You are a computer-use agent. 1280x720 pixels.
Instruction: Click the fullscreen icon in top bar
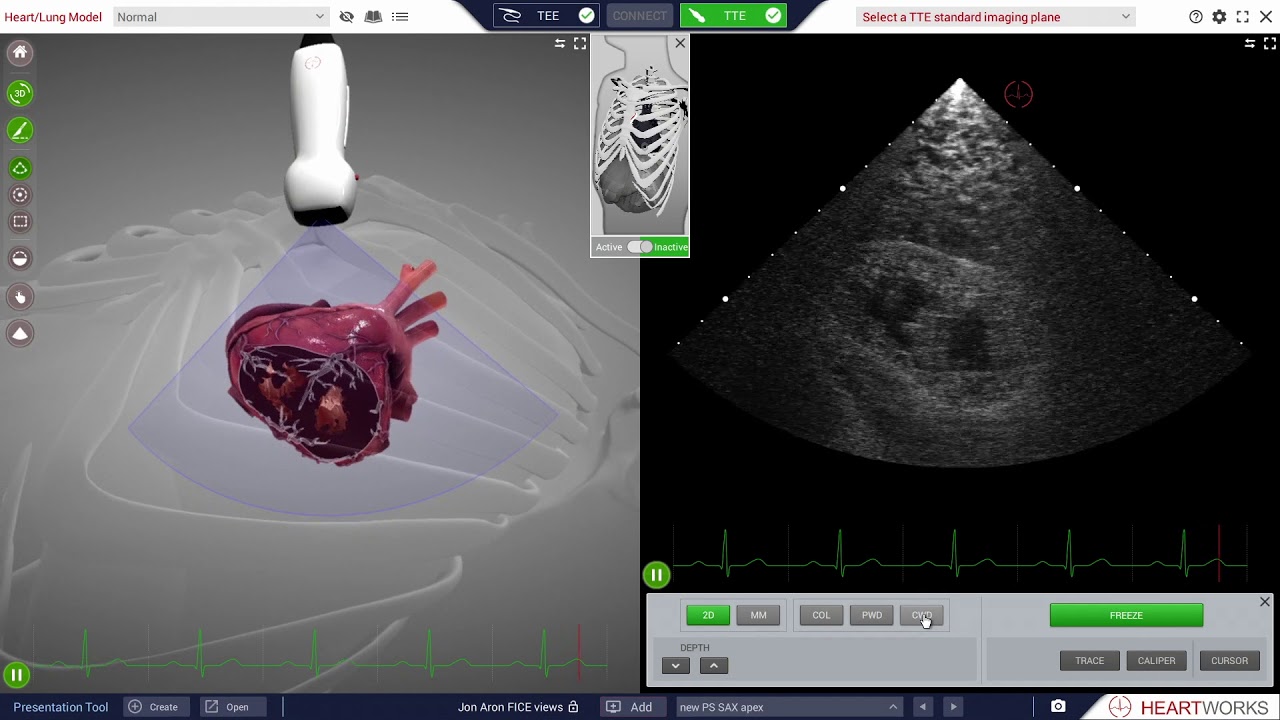tap(1242, 17)
